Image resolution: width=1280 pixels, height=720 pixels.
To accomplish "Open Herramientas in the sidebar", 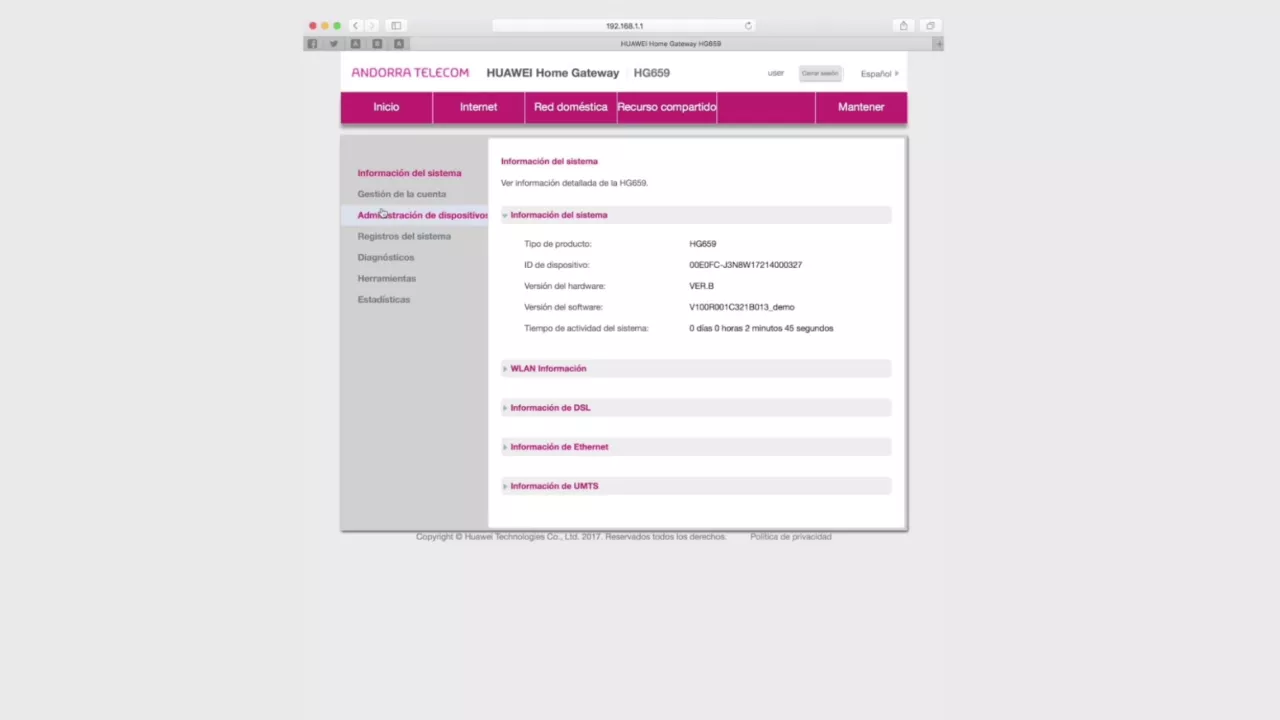I will [x=386, y=278].
